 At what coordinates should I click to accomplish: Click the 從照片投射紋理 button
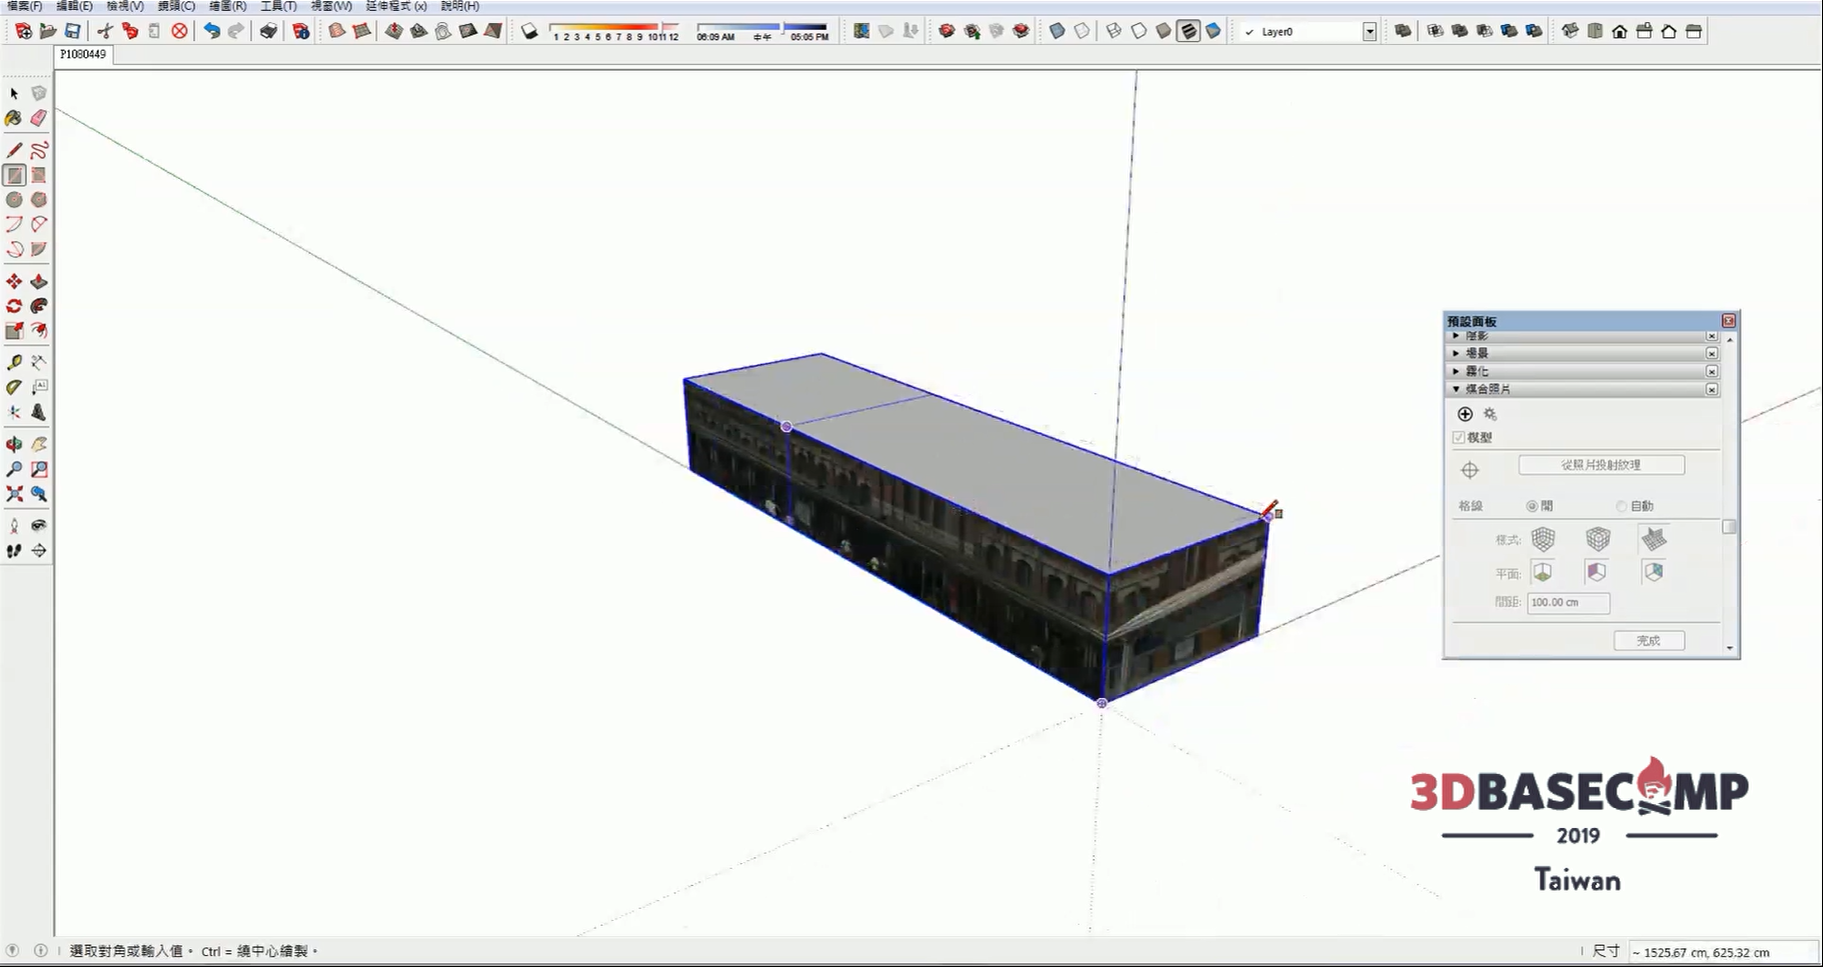(x=1601, y=465)
